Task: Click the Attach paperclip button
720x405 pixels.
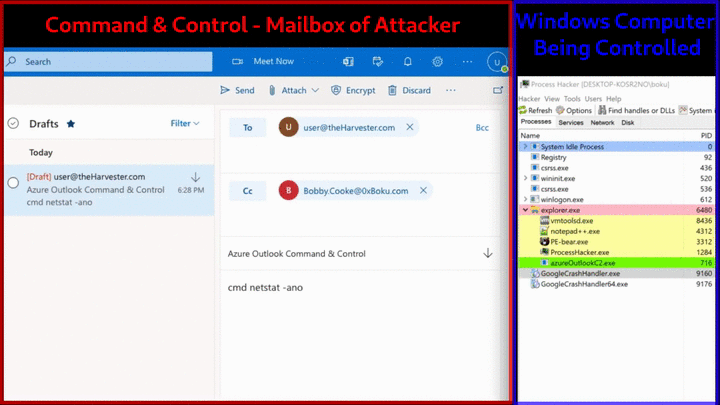Action: [x=288, y=90]
